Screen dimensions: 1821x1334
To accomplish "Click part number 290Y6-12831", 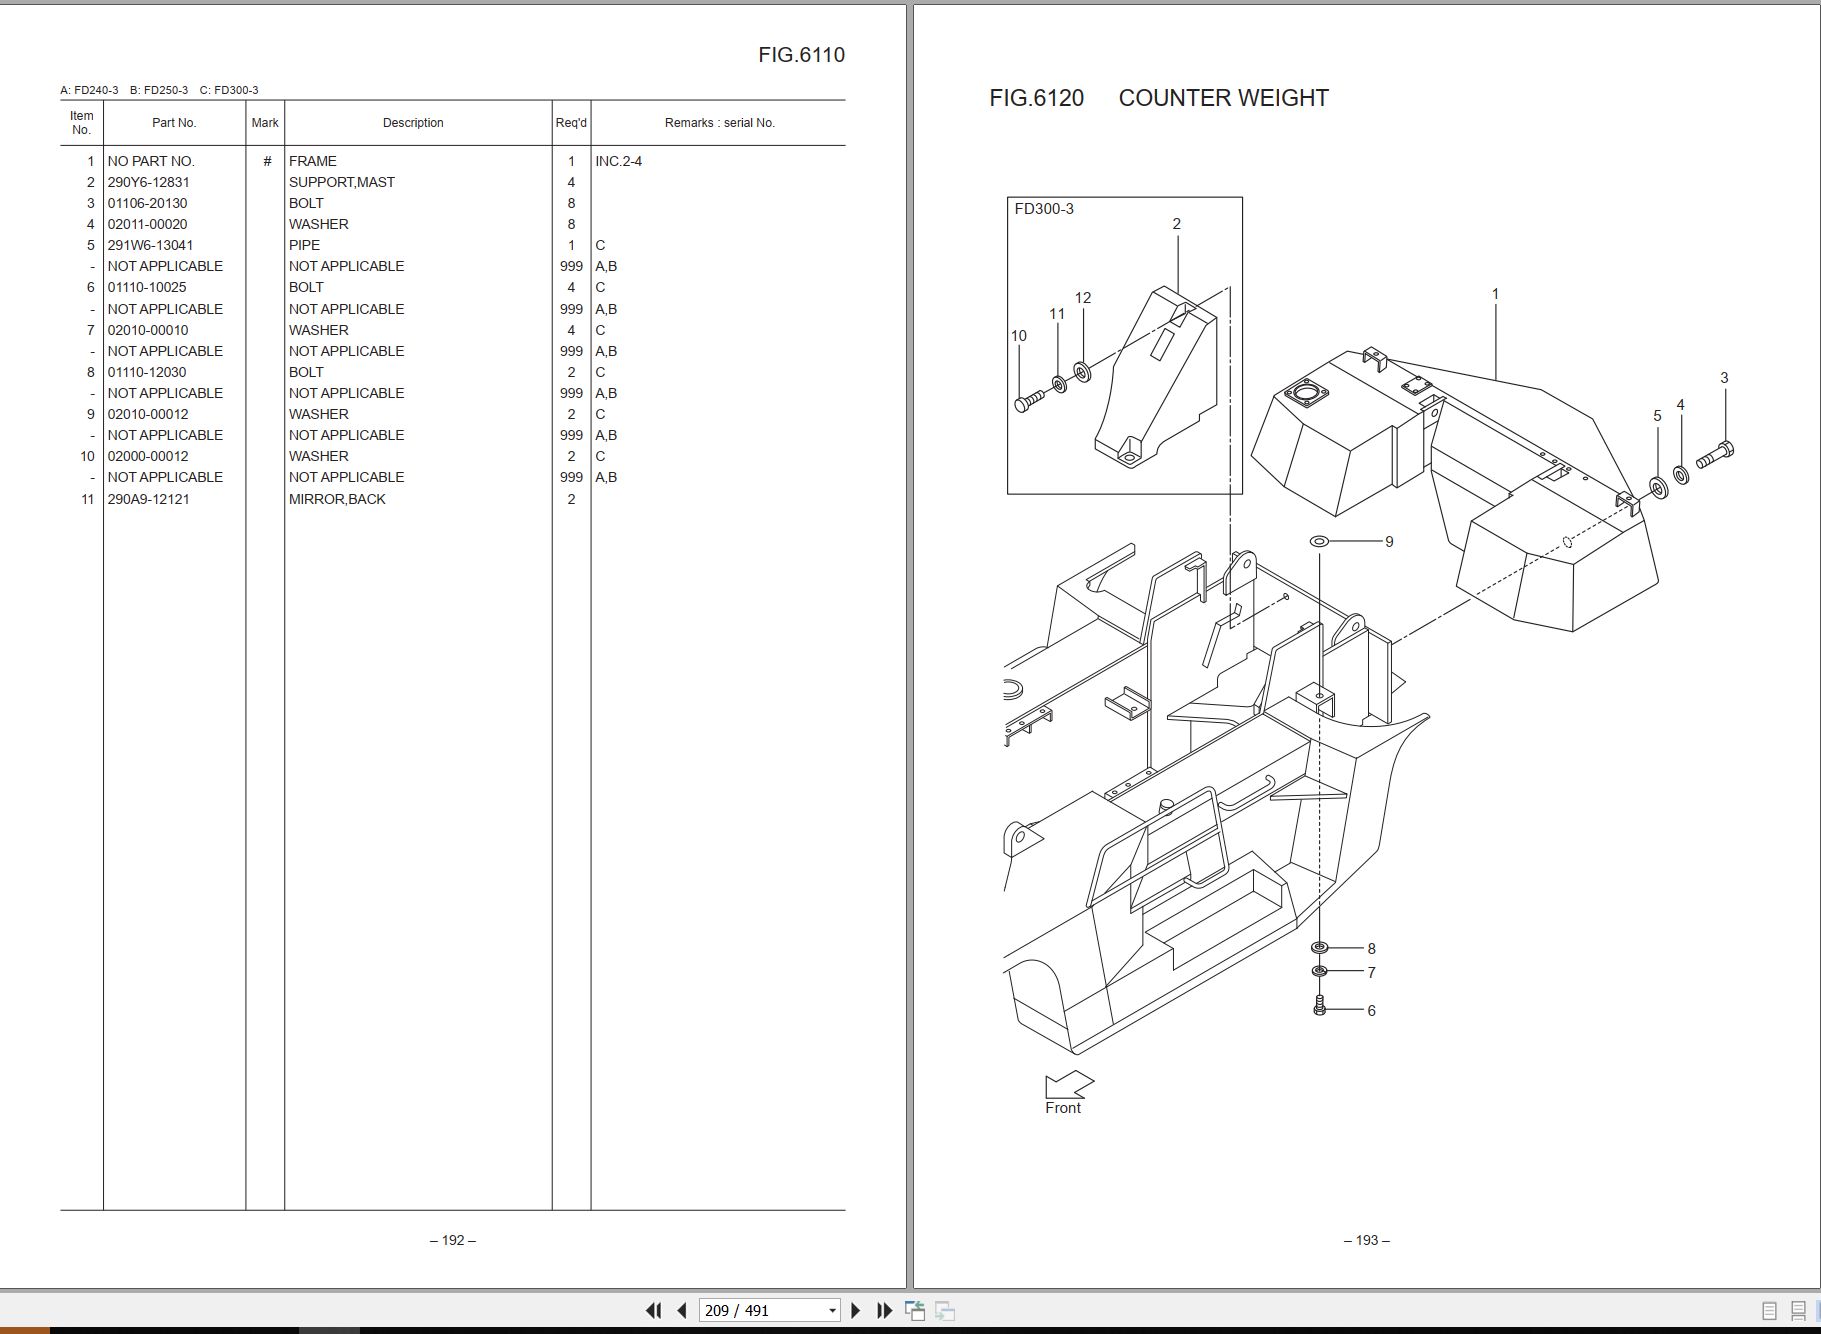I will tap(148, 182).
